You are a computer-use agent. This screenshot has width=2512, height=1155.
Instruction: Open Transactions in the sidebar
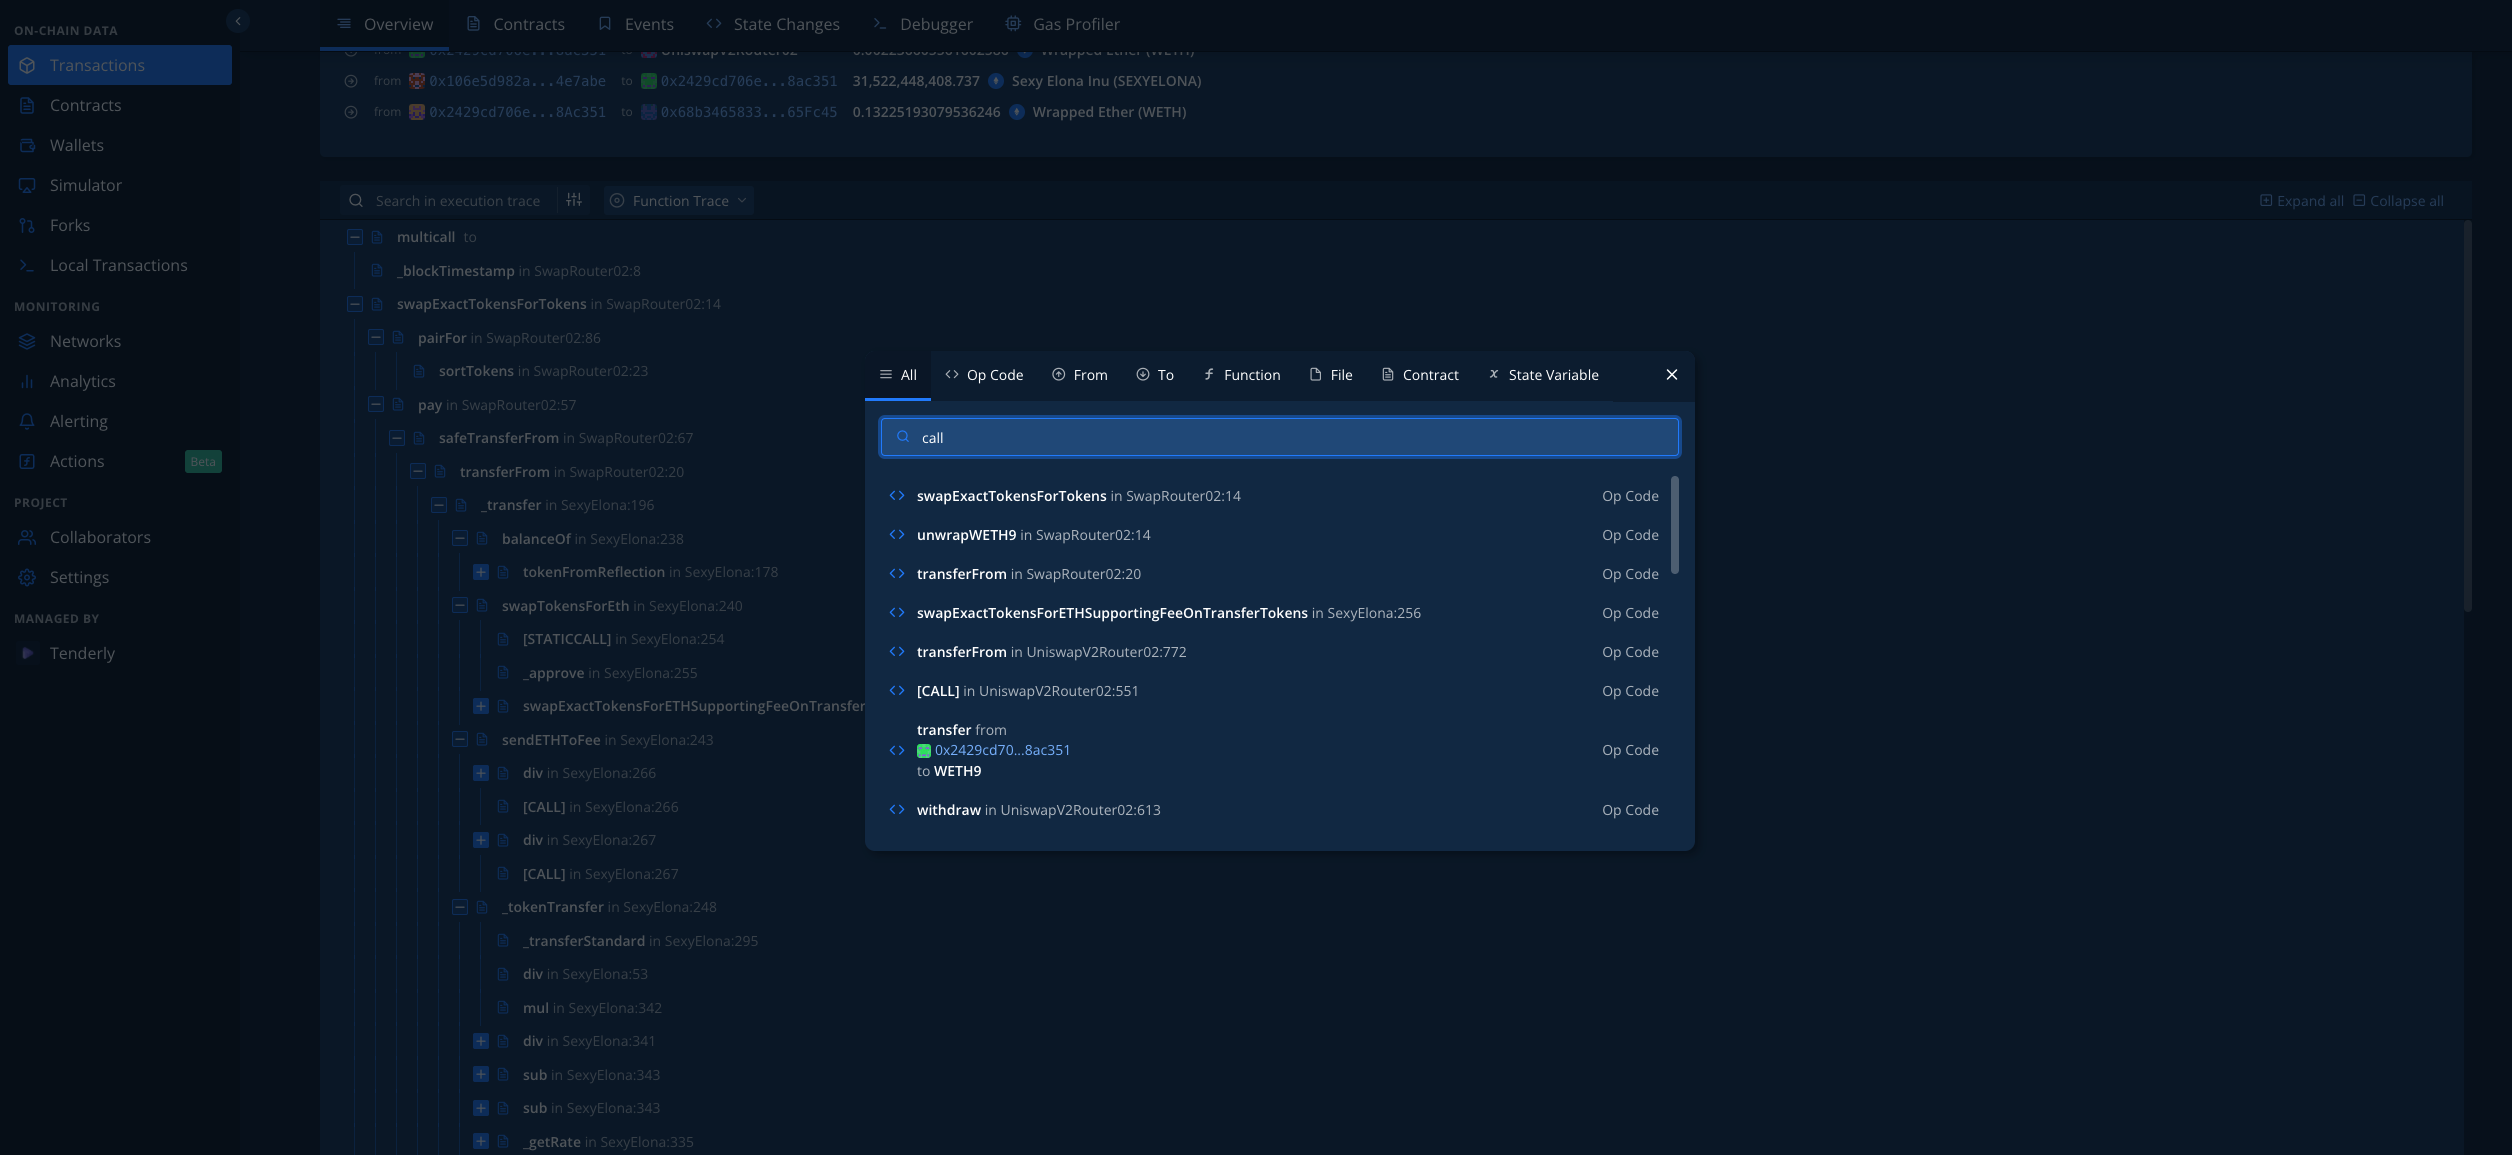pyautogui.click(x=120, y=65)
